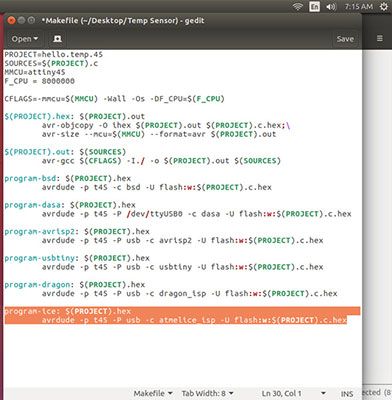Open gedit's hamburger menu

click(380, 39)
